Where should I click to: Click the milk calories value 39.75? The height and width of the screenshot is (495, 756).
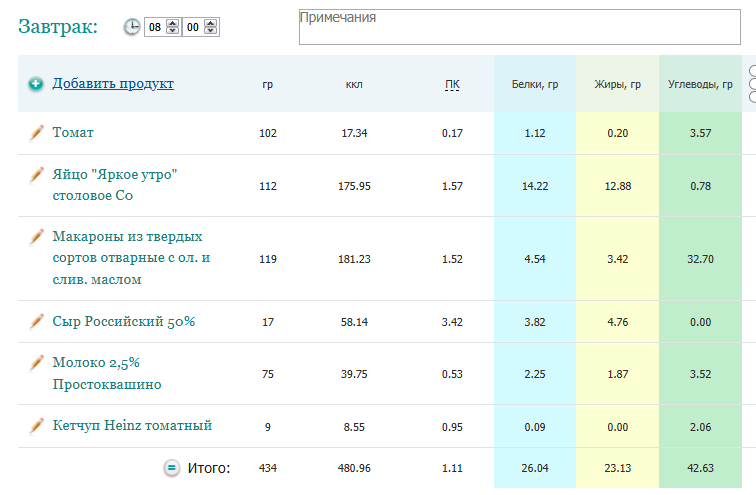(354, 374)
